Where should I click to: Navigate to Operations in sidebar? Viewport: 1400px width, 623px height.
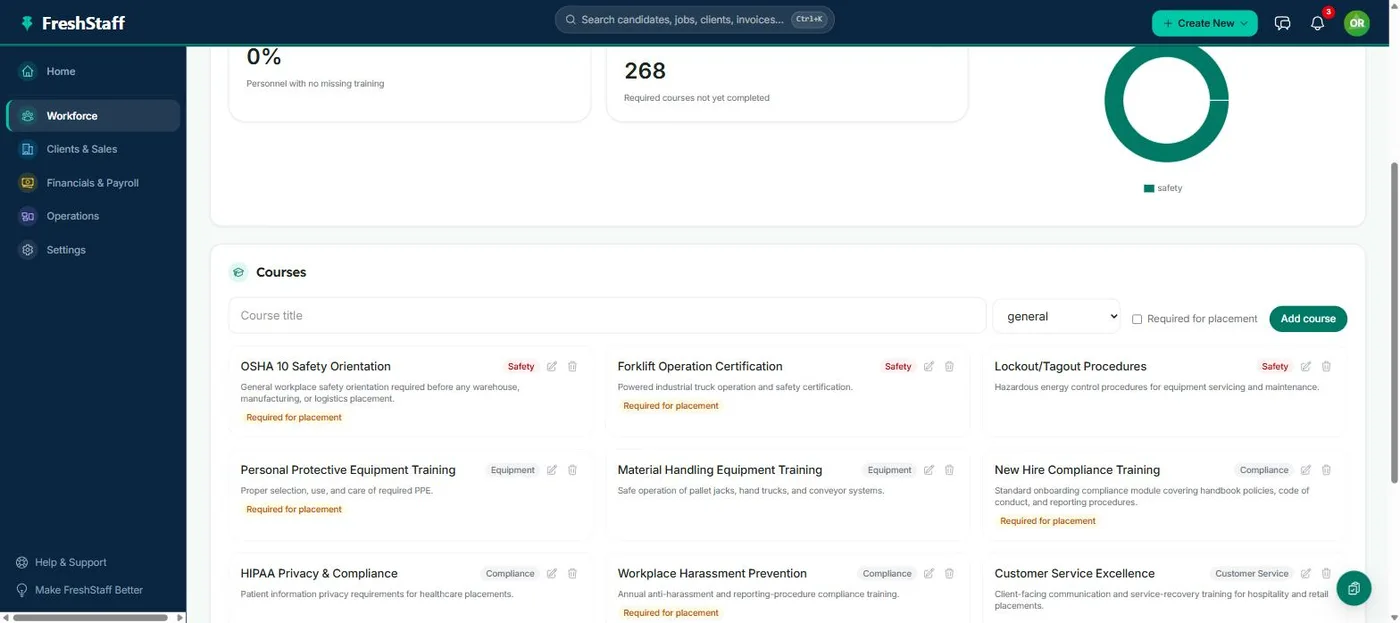[93, 216]
